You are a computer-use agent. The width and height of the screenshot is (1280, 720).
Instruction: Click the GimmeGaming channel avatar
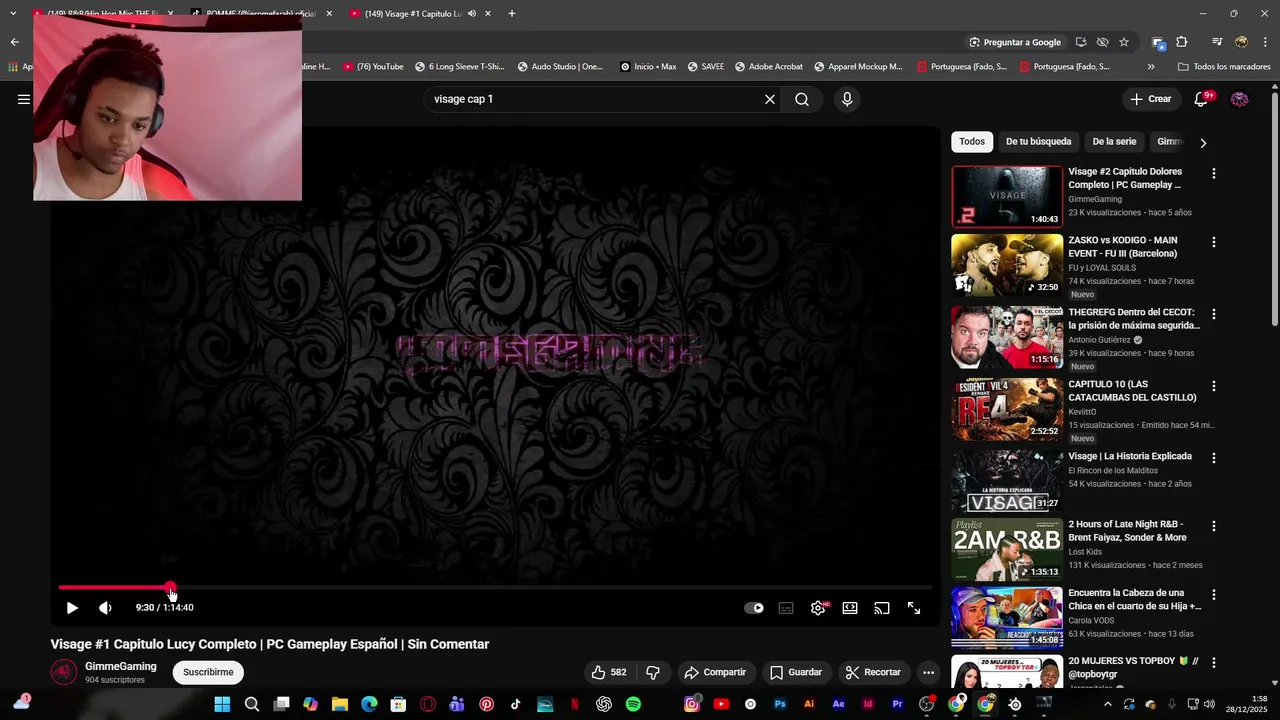(x=64, y=672)
